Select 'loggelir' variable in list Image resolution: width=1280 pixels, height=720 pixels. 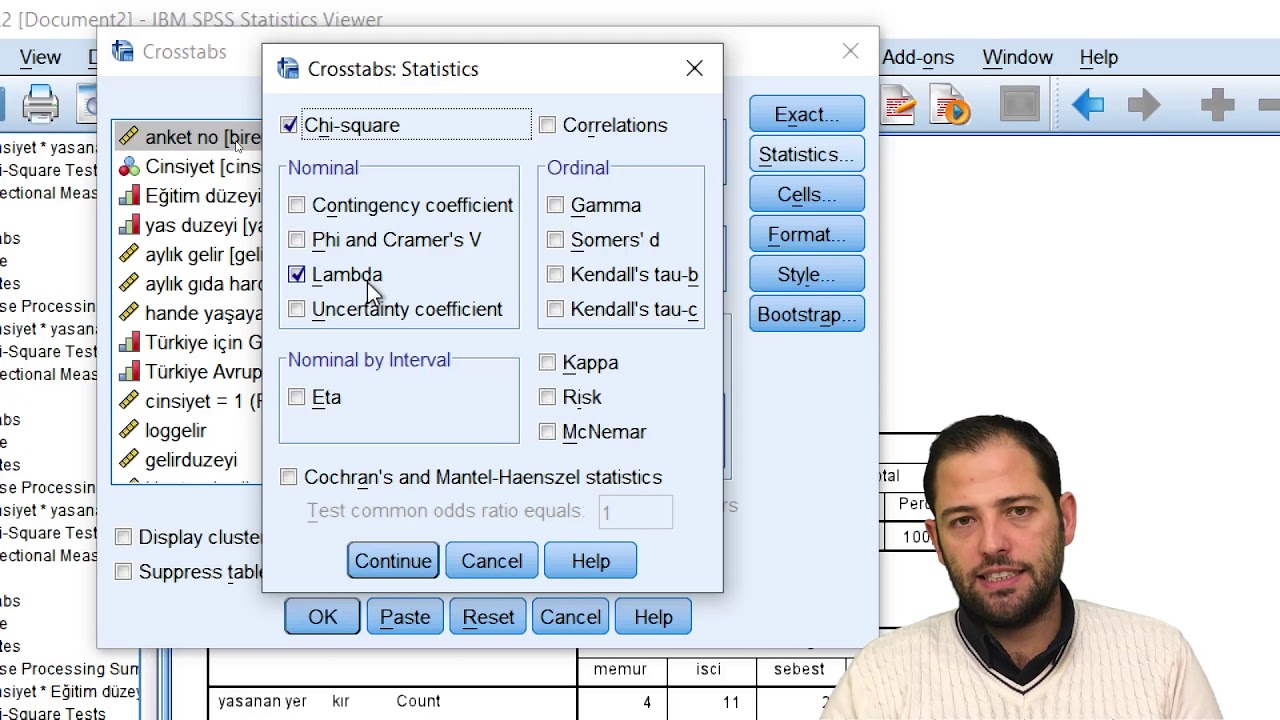pyautogui.click(x=188, y=430)
